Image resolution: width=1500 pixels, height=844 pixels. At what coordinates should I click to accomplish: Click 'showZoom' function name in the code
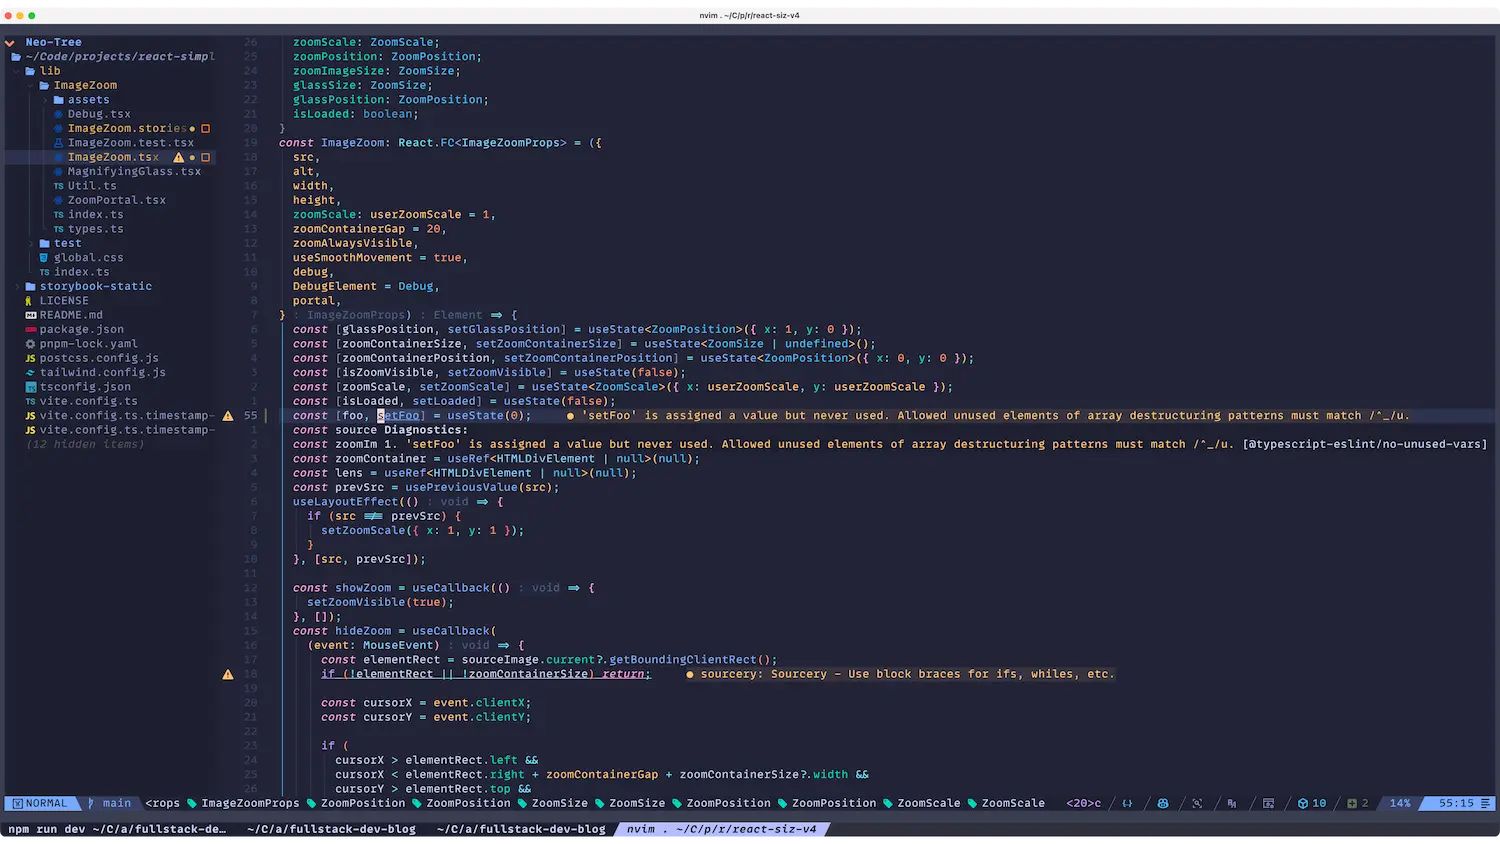coord(363,588)
